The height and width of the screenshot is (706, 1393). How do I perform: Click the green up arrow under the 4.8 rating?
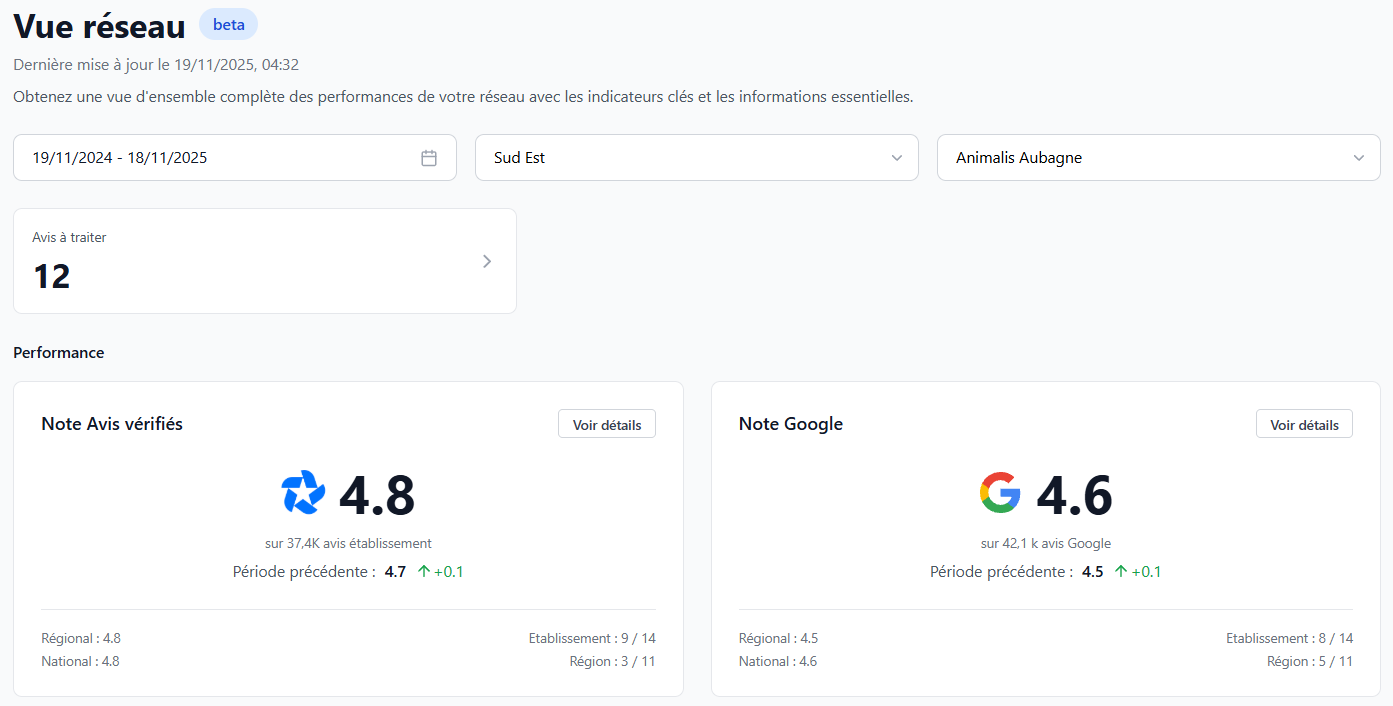(423, 572)
